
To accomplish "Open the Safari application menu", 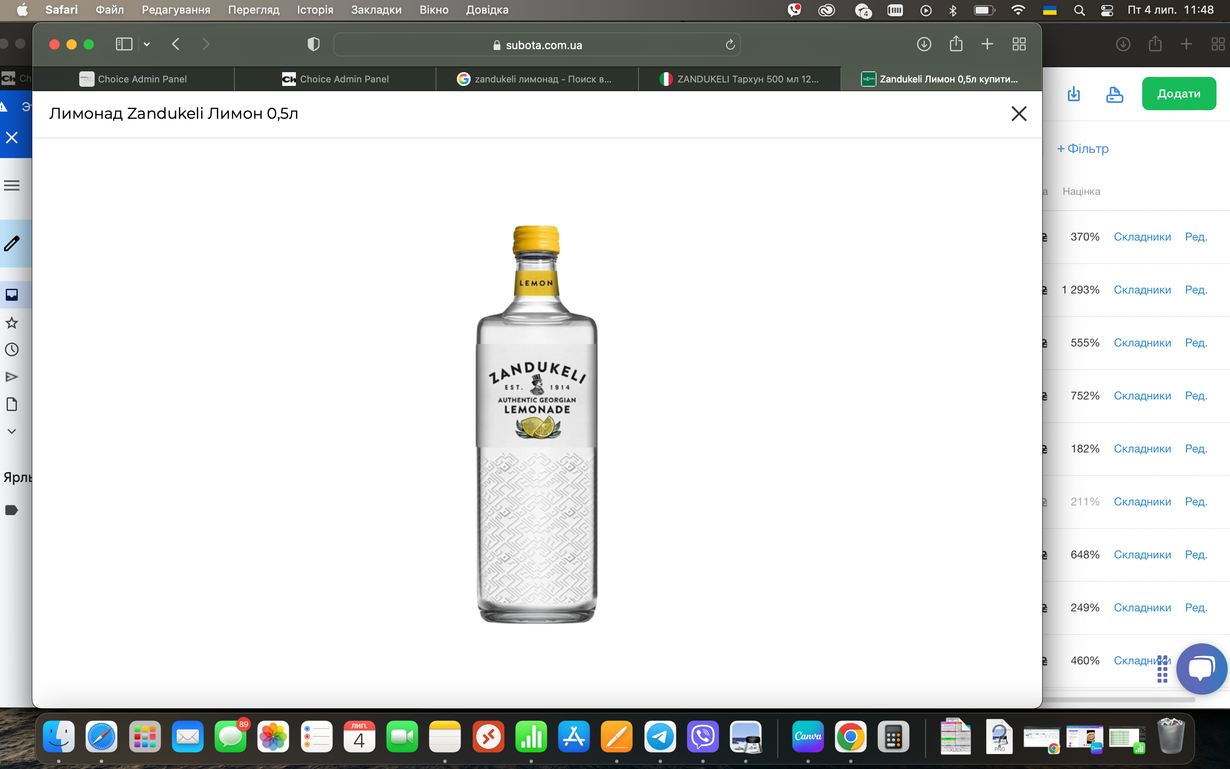I will [61, 10].
